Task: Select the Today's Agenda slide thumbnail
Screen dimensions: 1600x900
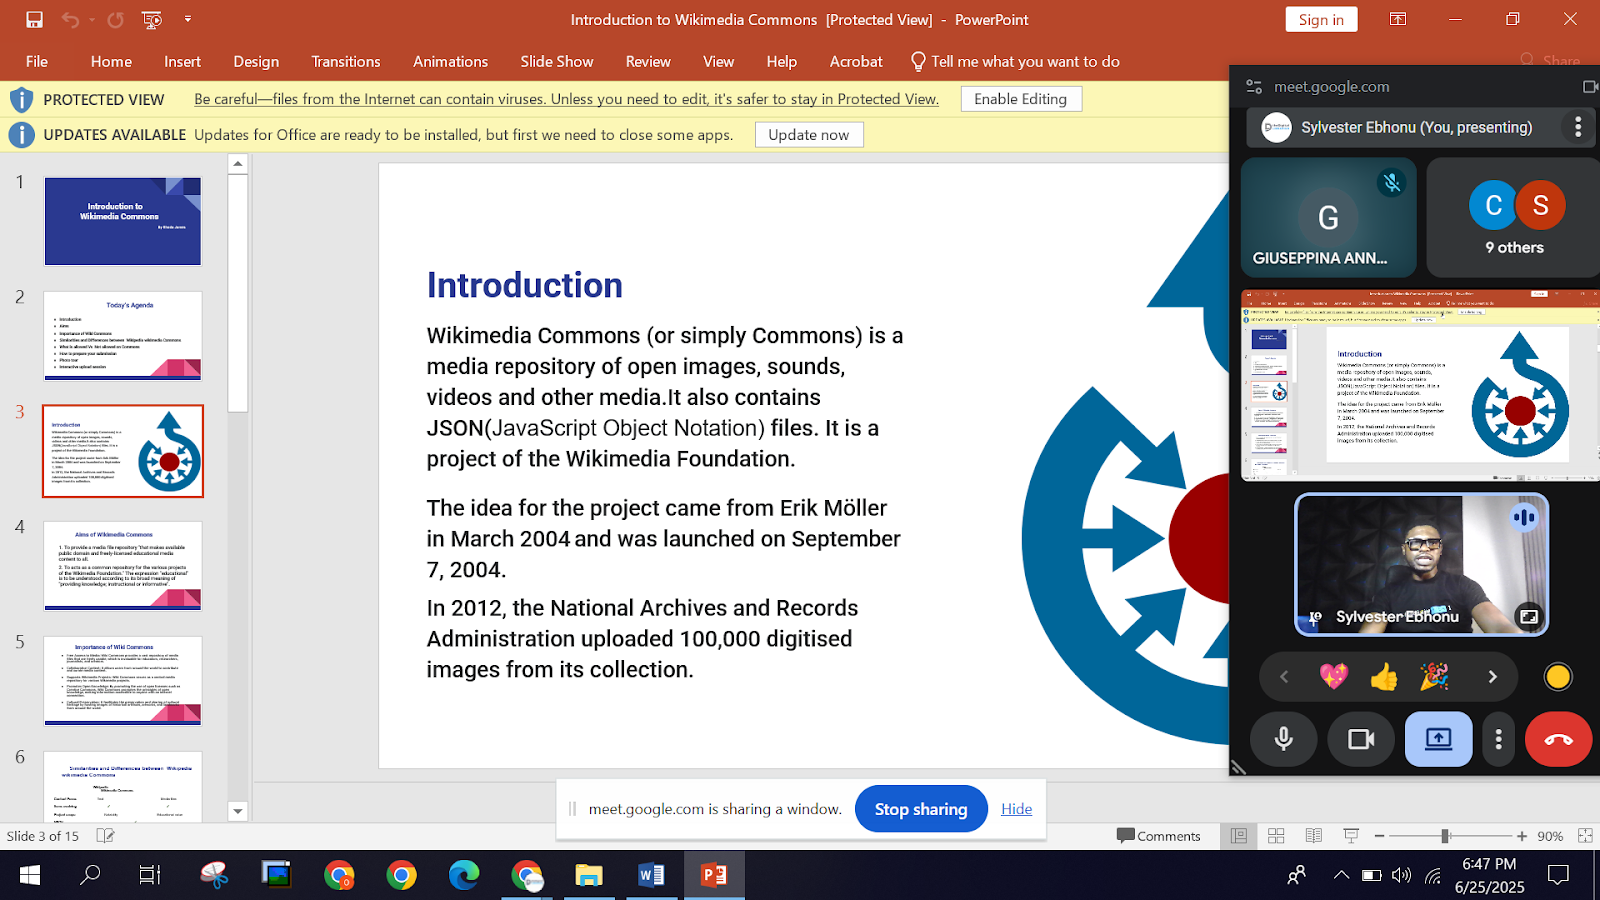Action: coord(123,336)
